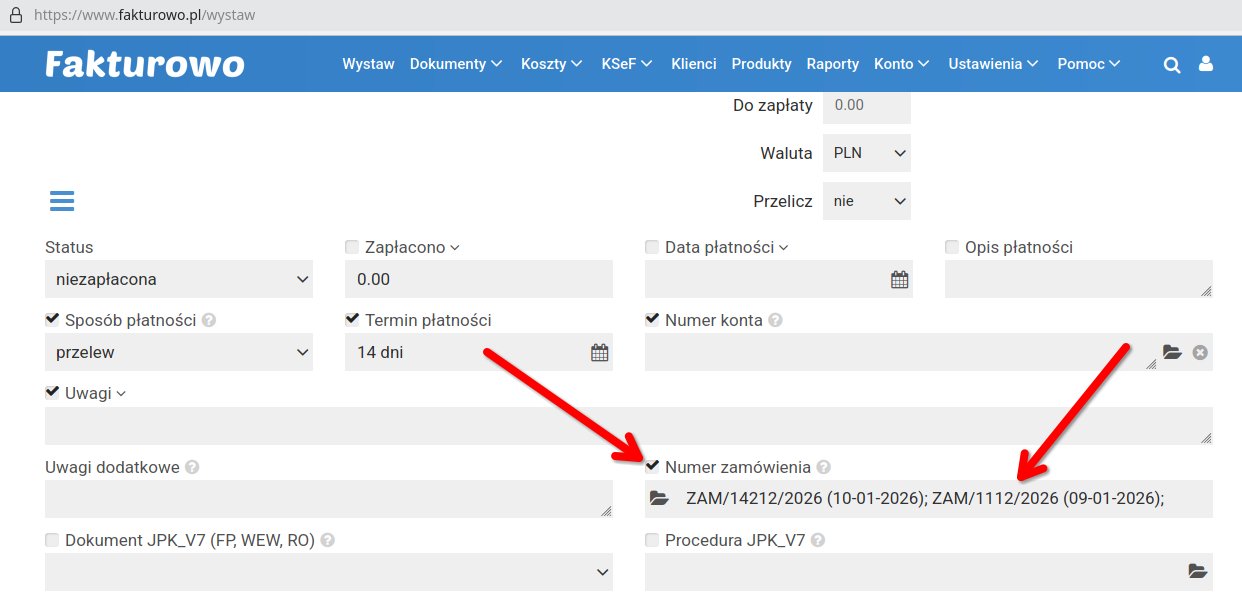Open folder icon in Procedura JPK_V7 field

1197,571
